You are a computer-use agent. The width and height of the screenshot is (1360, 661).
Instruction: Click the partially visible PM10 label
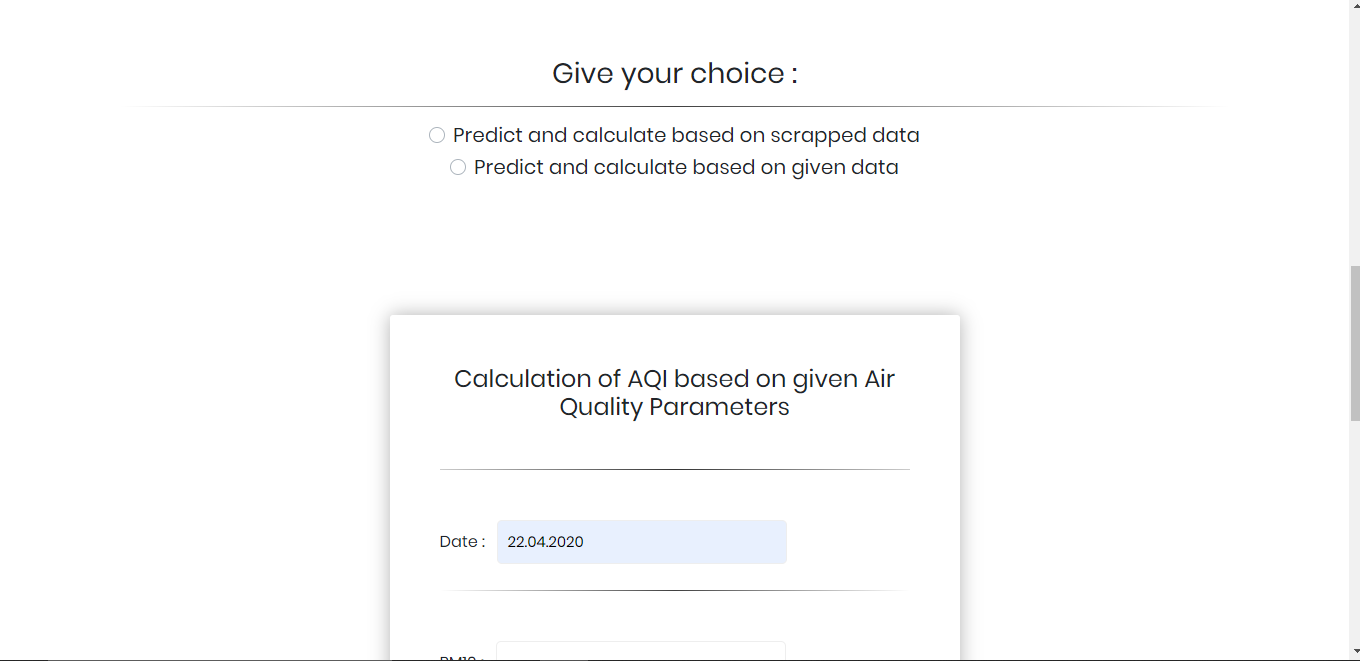tap(462, 657)
